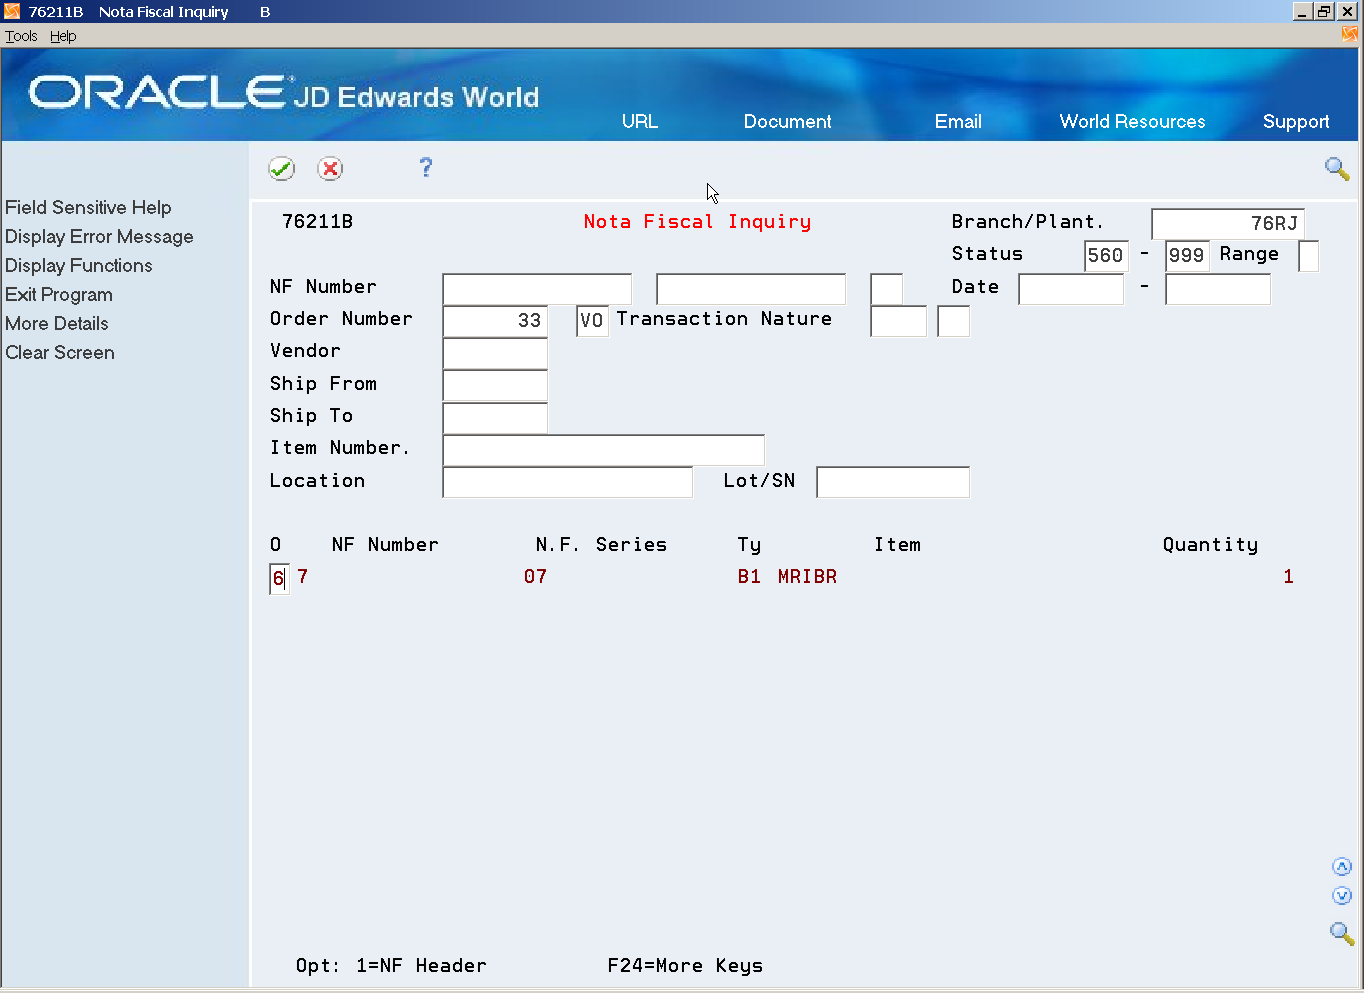This screenshot has width=1364, height=993.
Task: Open the Document link in the banner
Action: tap(787, 121)
